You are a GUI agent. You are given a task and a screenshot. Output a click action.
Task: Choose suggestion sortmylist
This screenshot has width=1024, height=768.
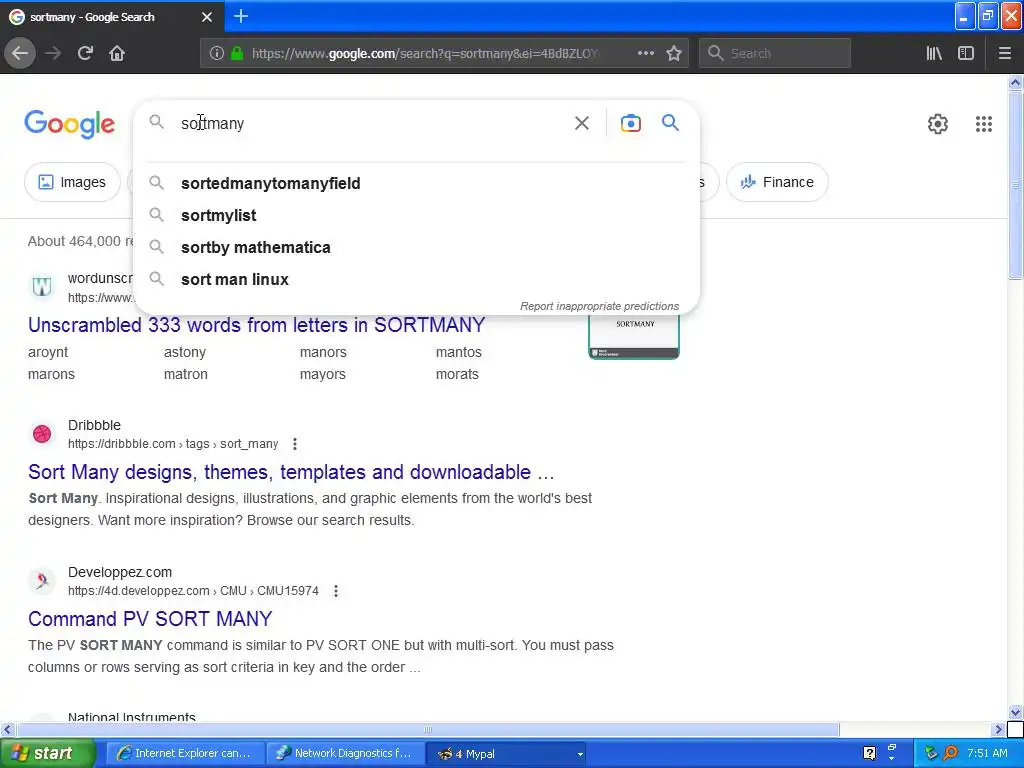coord(417,216)
